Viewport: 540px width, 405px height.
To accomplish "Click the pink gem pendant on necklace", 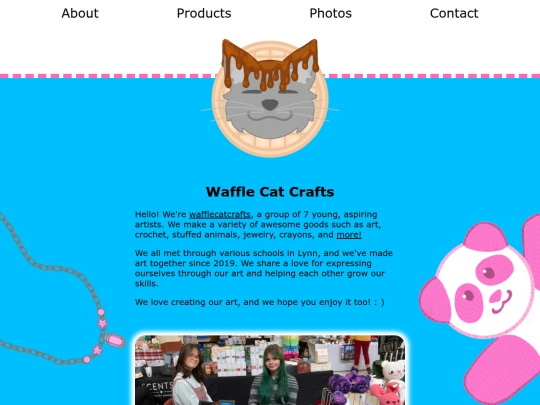I will point(115,340).
